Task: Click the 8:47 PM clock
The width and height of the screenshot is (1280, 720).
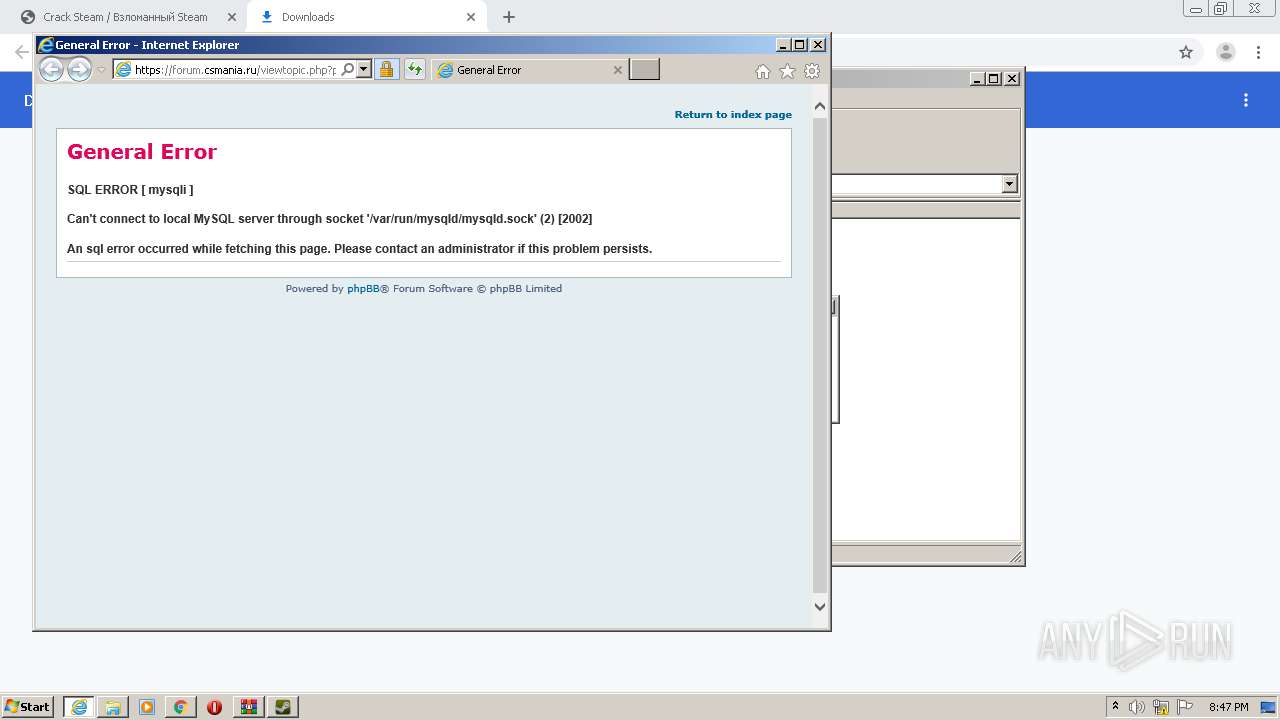Action: [1228, 707]
